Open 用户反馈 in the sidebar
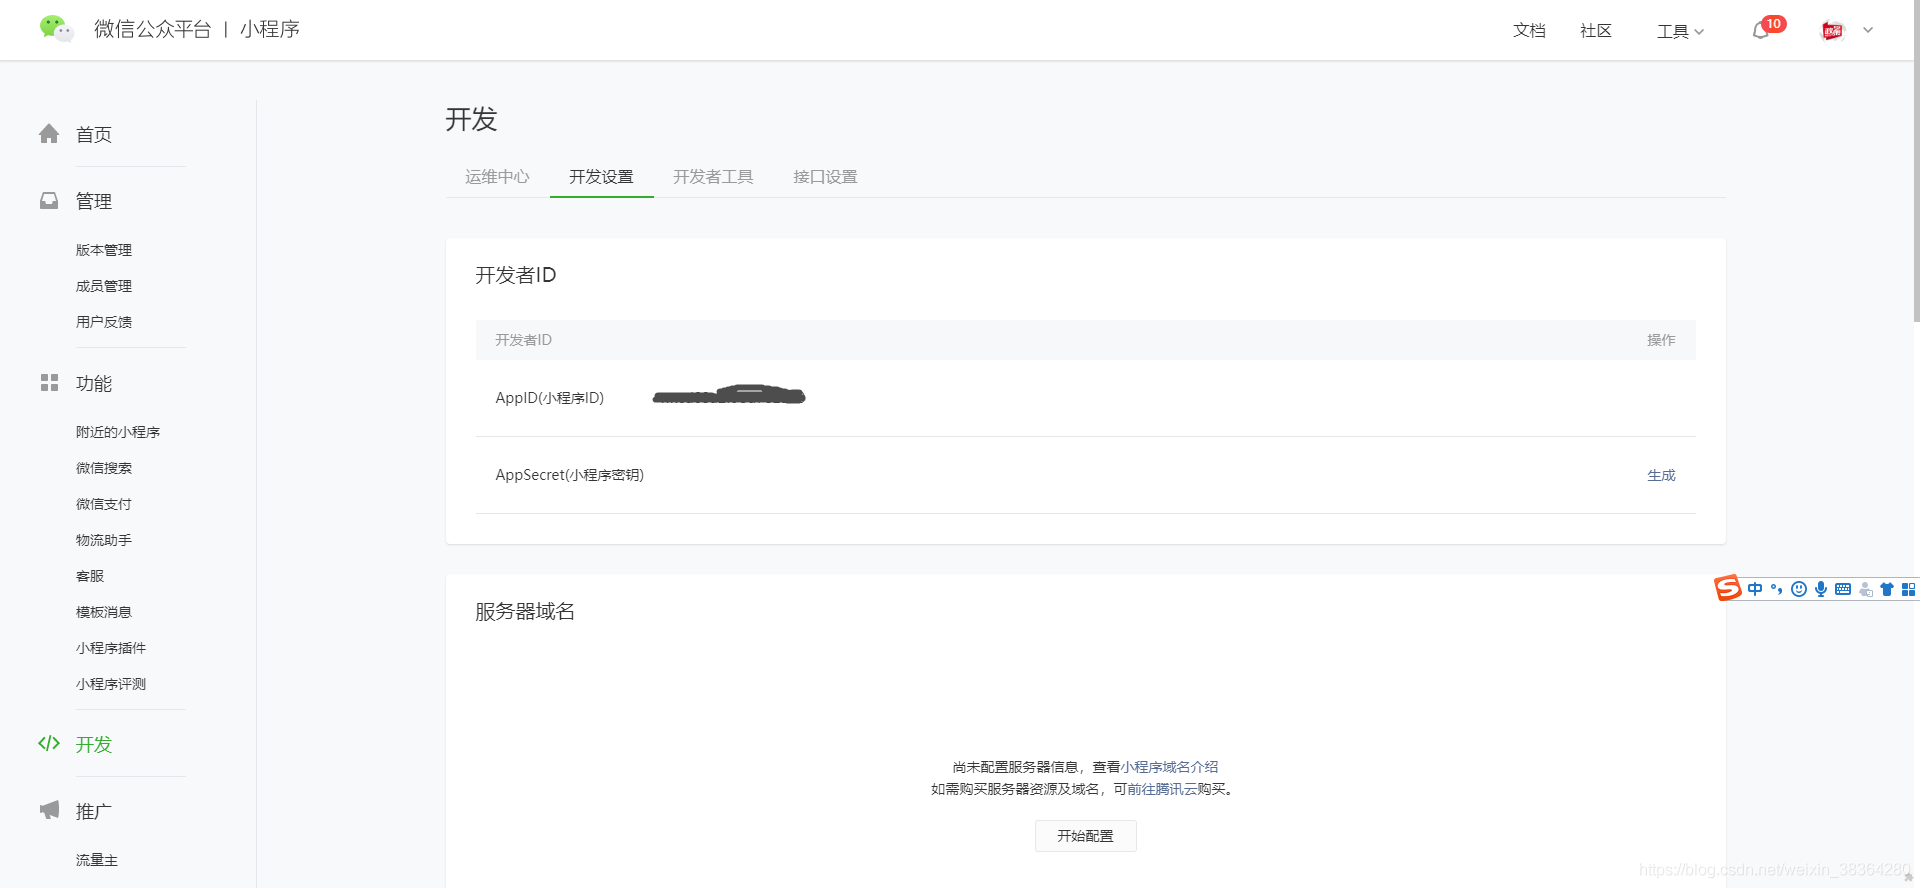Image resolution: width=1920 pixels, height=888 pixels. point(104,322)
